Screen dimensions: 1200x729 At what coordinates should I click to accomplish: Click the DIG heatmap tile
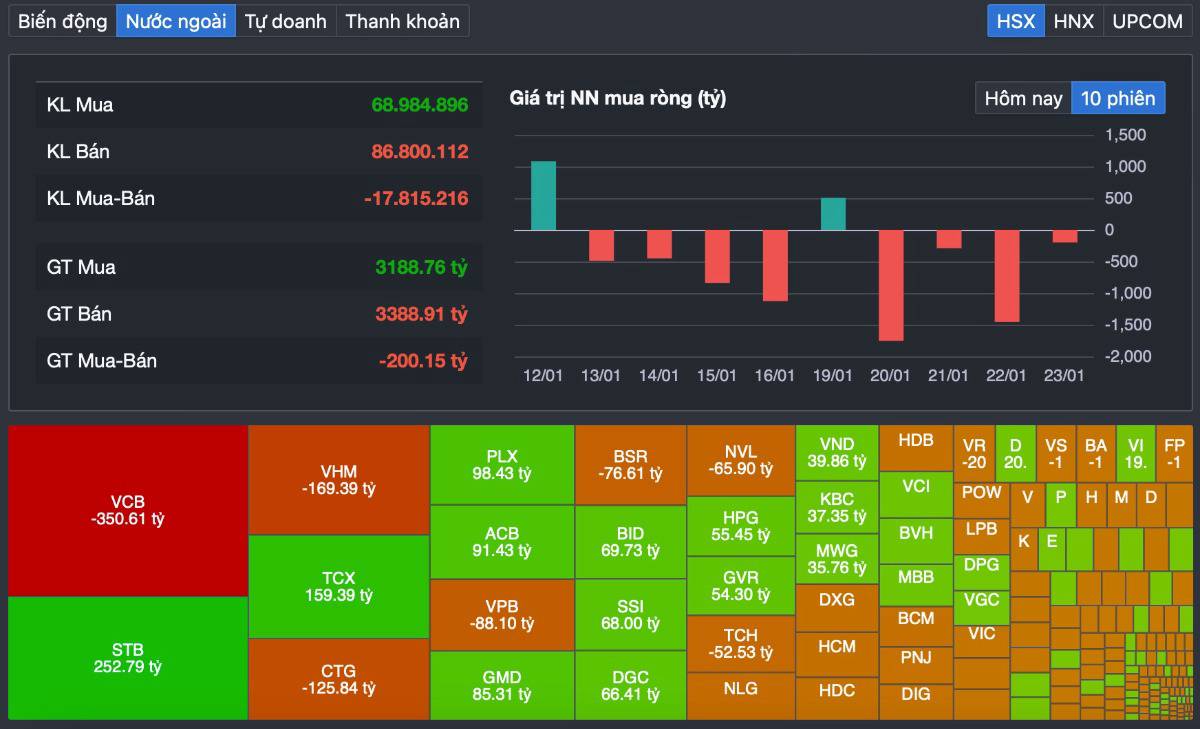click(x=916, y=701)
